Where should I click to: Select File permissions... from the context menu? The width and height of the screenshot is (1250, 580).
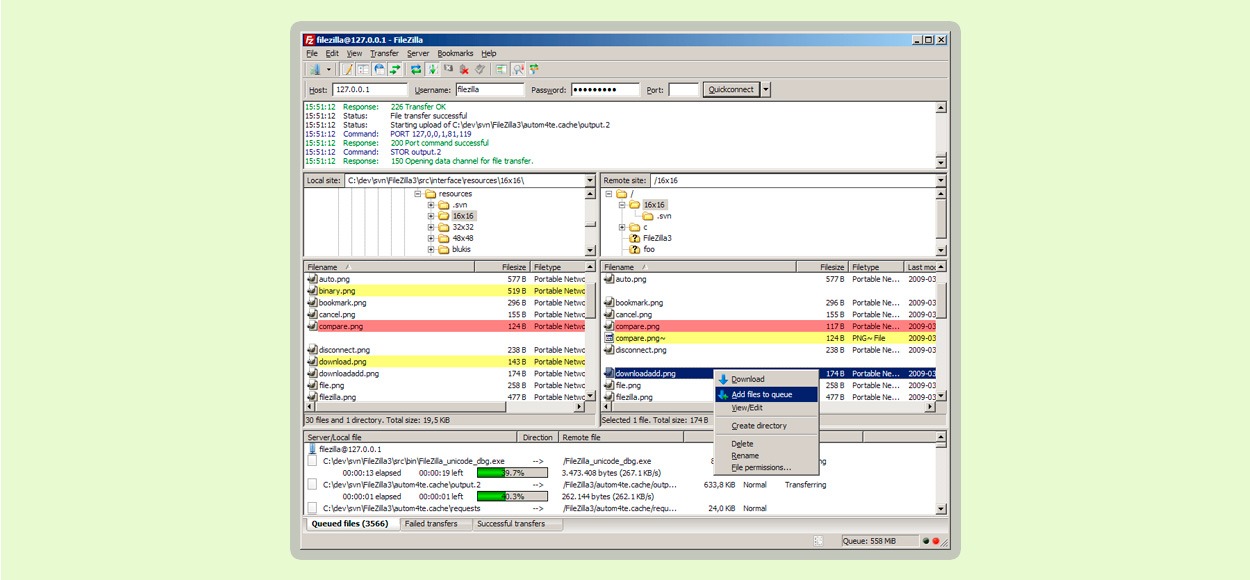(761, 468)
